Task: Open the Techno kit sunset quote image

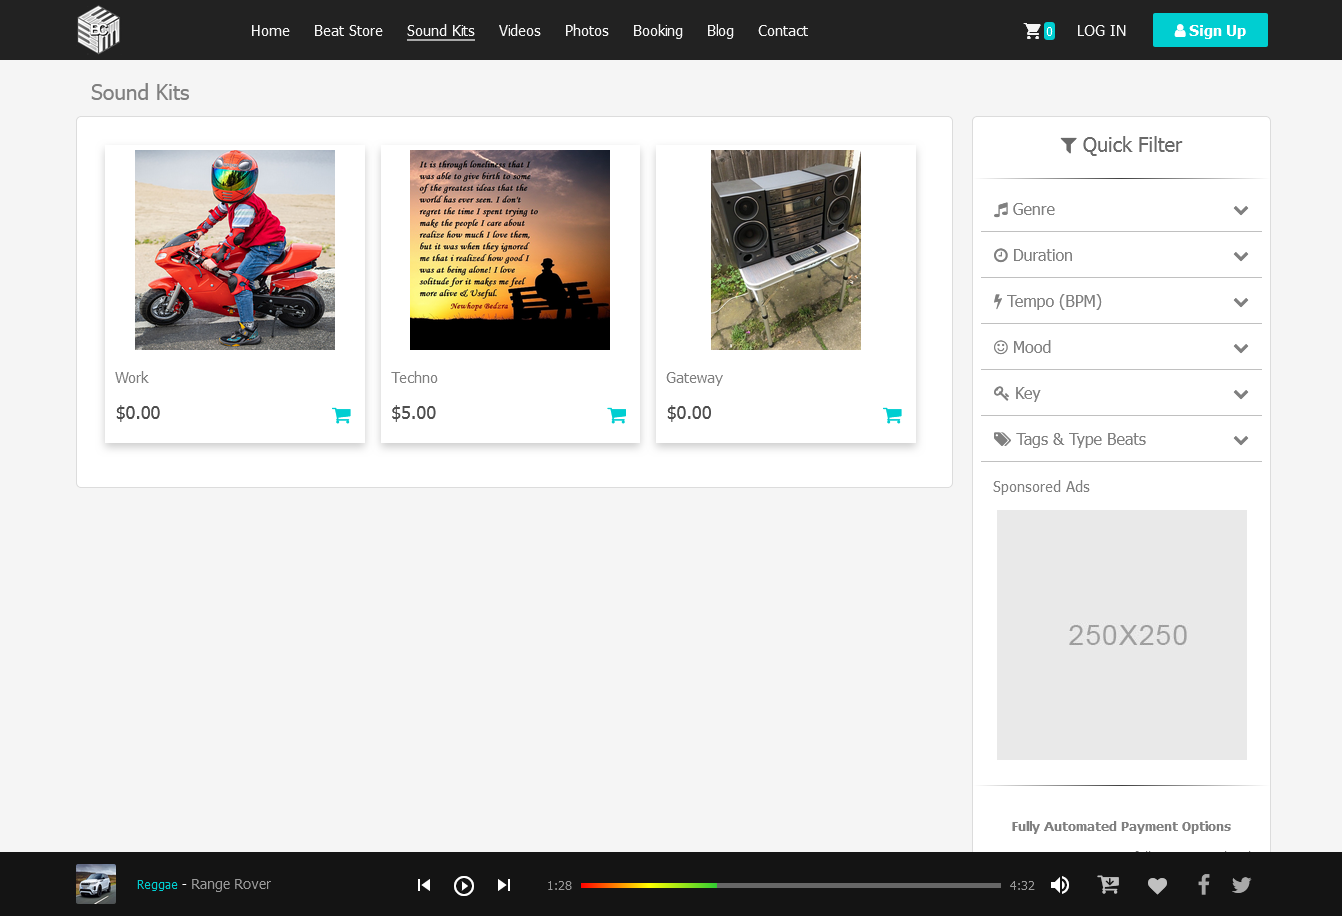Action: pyautogui.click(x=510, y=250)
